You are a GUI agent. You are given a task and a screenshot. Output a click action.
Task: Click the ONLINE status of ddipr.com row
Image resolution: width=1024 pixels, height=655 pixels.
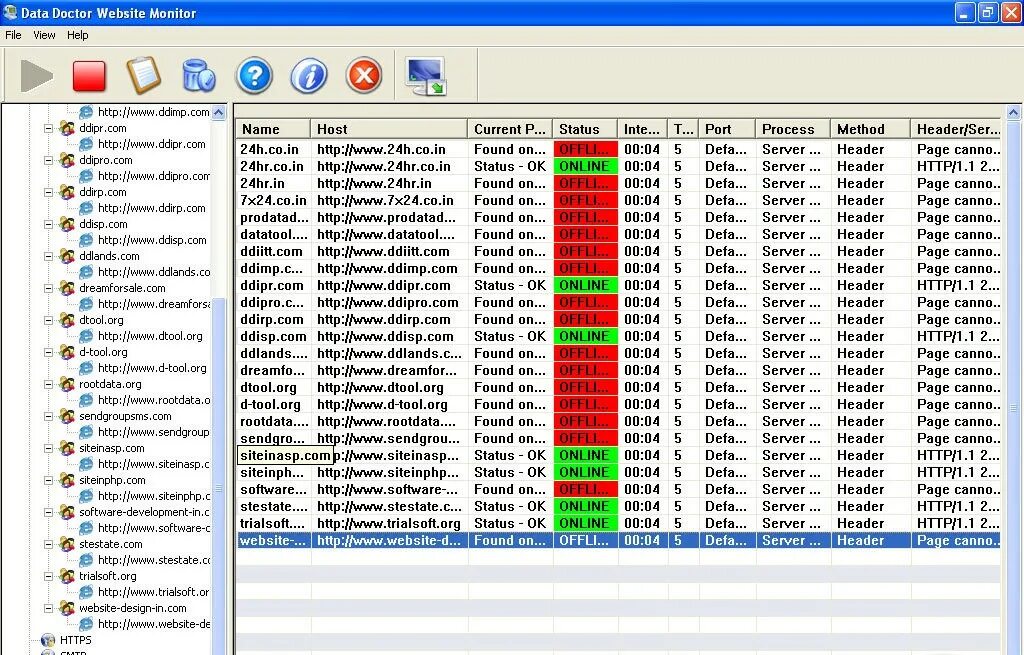pyautogui.click(x=585, y=285)
